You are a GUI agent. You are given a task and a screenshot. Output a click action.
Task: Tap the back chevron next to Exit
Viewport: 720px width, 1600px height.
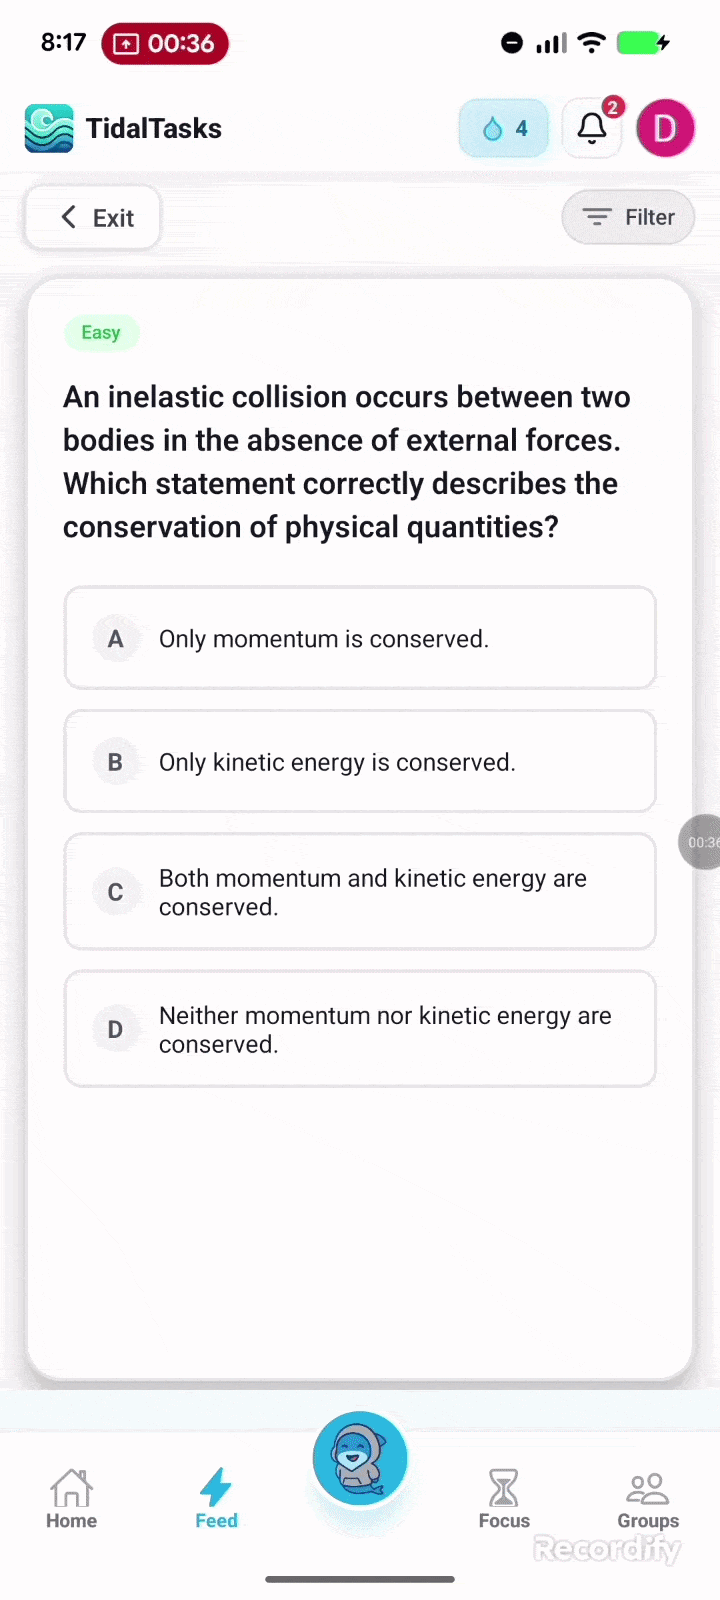pos(68,217)
